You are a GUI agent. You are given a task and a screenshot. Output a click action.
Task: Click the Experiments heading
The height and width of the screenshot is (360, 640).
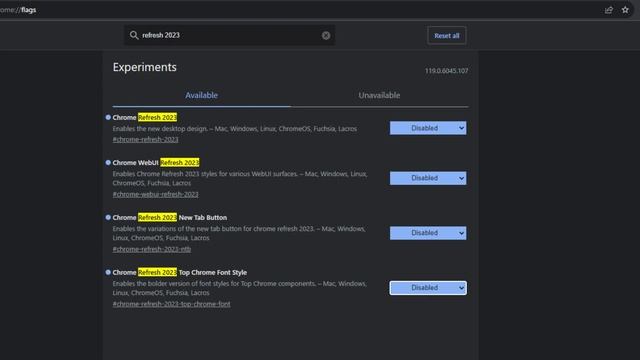point(144,67)
